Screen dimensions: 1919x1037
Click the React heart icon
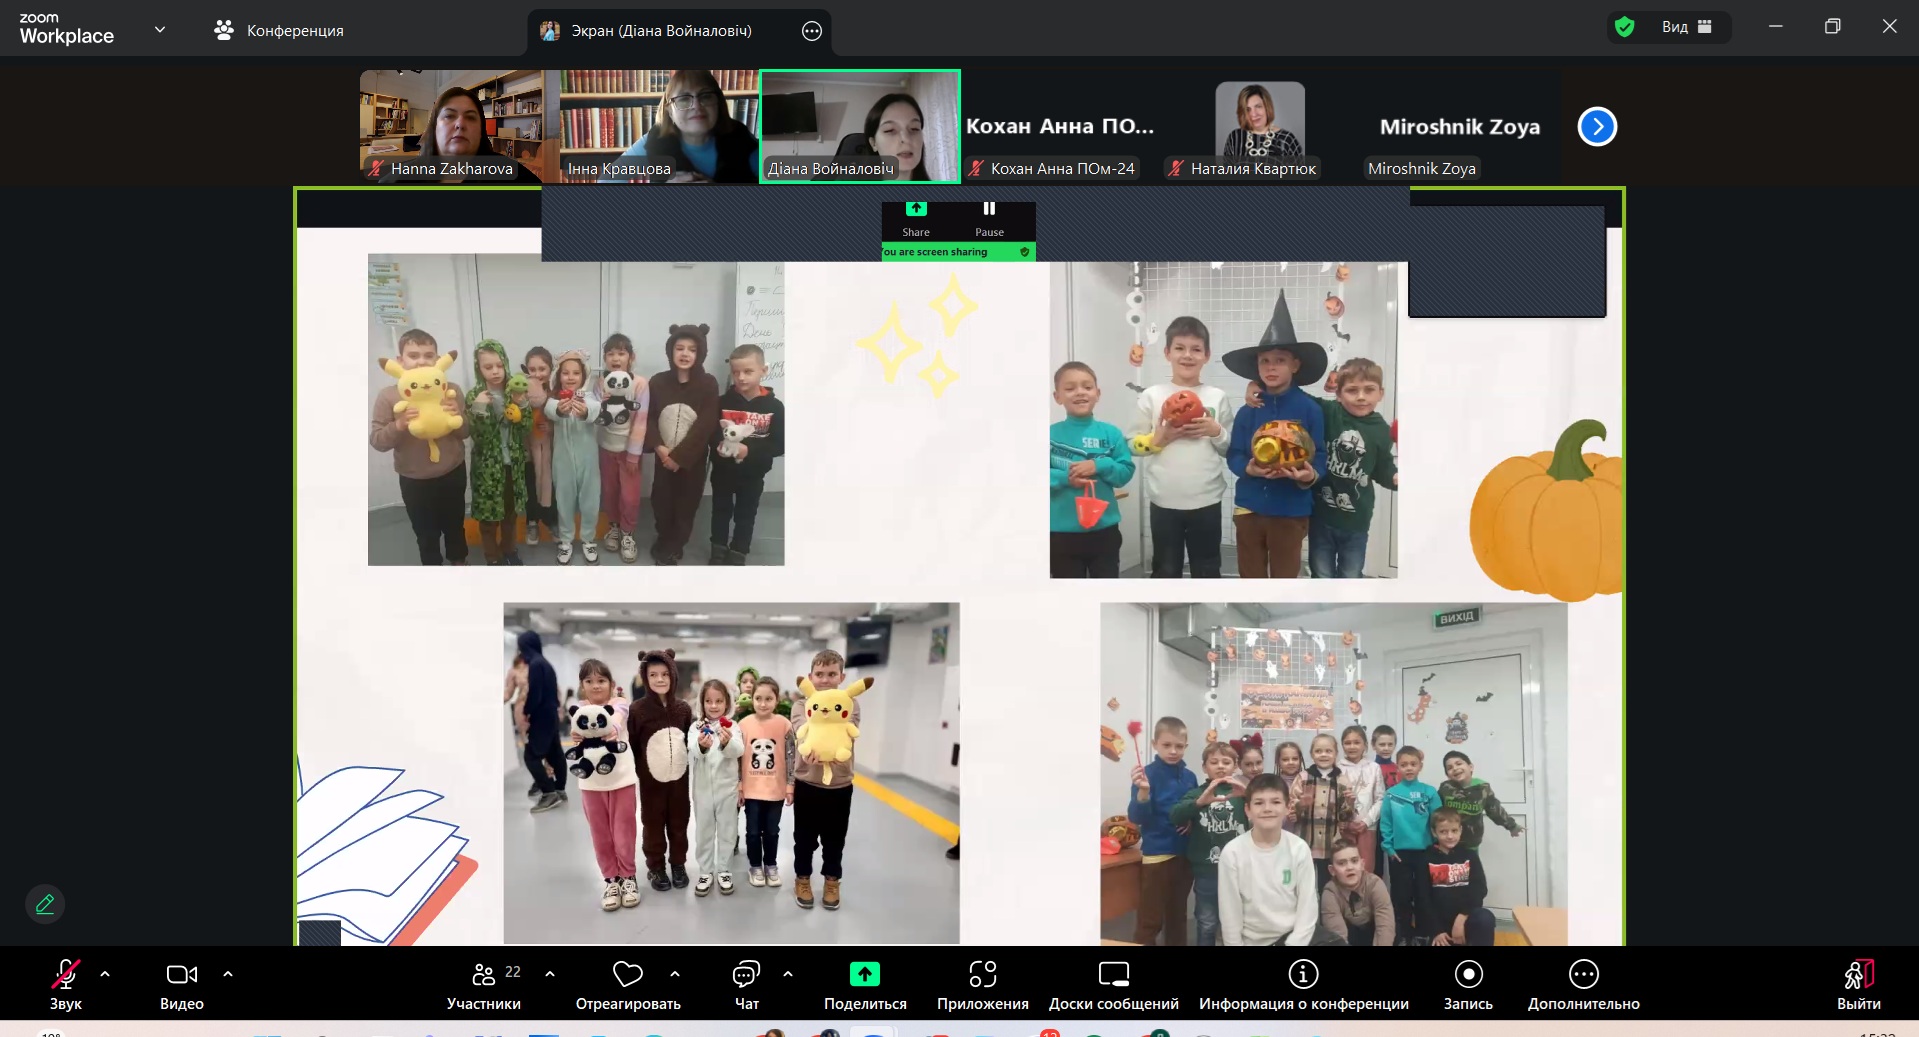628,974
